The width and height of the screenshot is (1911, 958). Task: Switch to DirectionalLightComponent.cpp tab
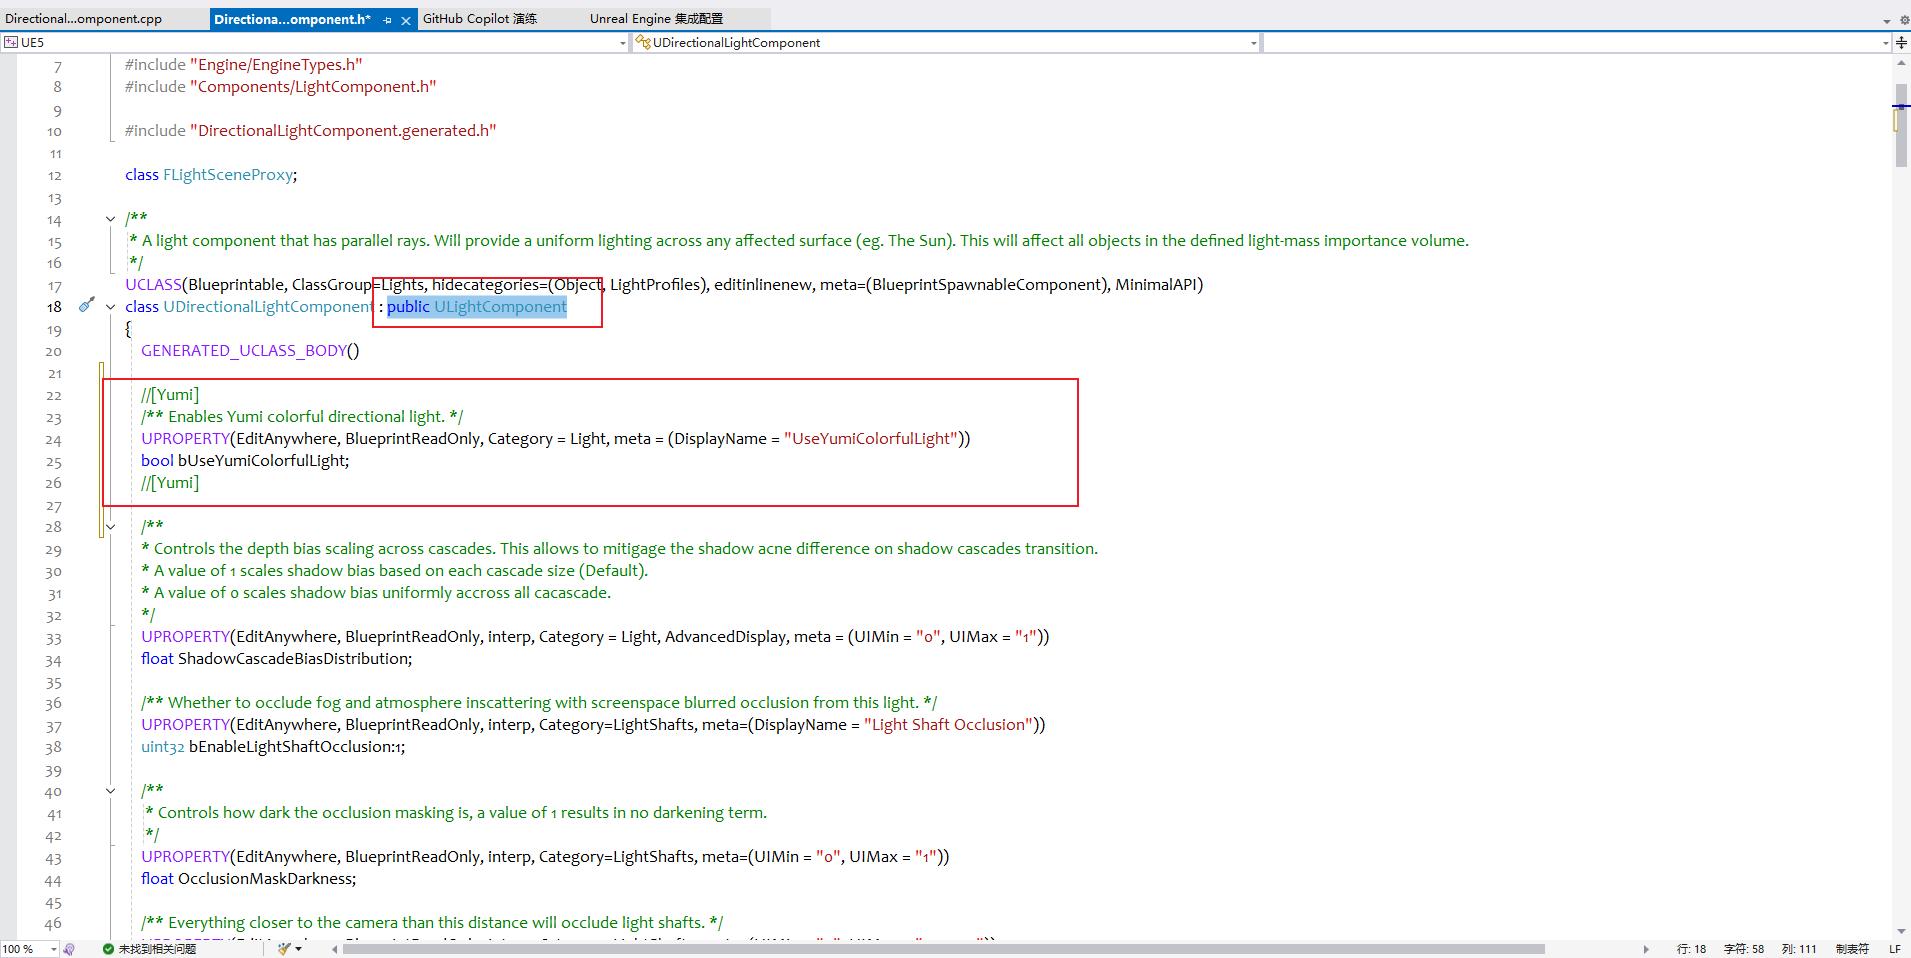(84, 18)
